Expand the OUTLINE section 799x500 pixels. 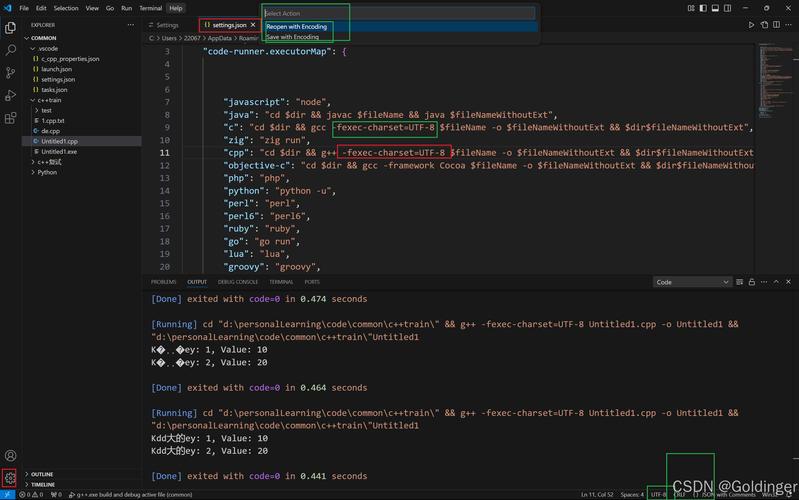42,474
